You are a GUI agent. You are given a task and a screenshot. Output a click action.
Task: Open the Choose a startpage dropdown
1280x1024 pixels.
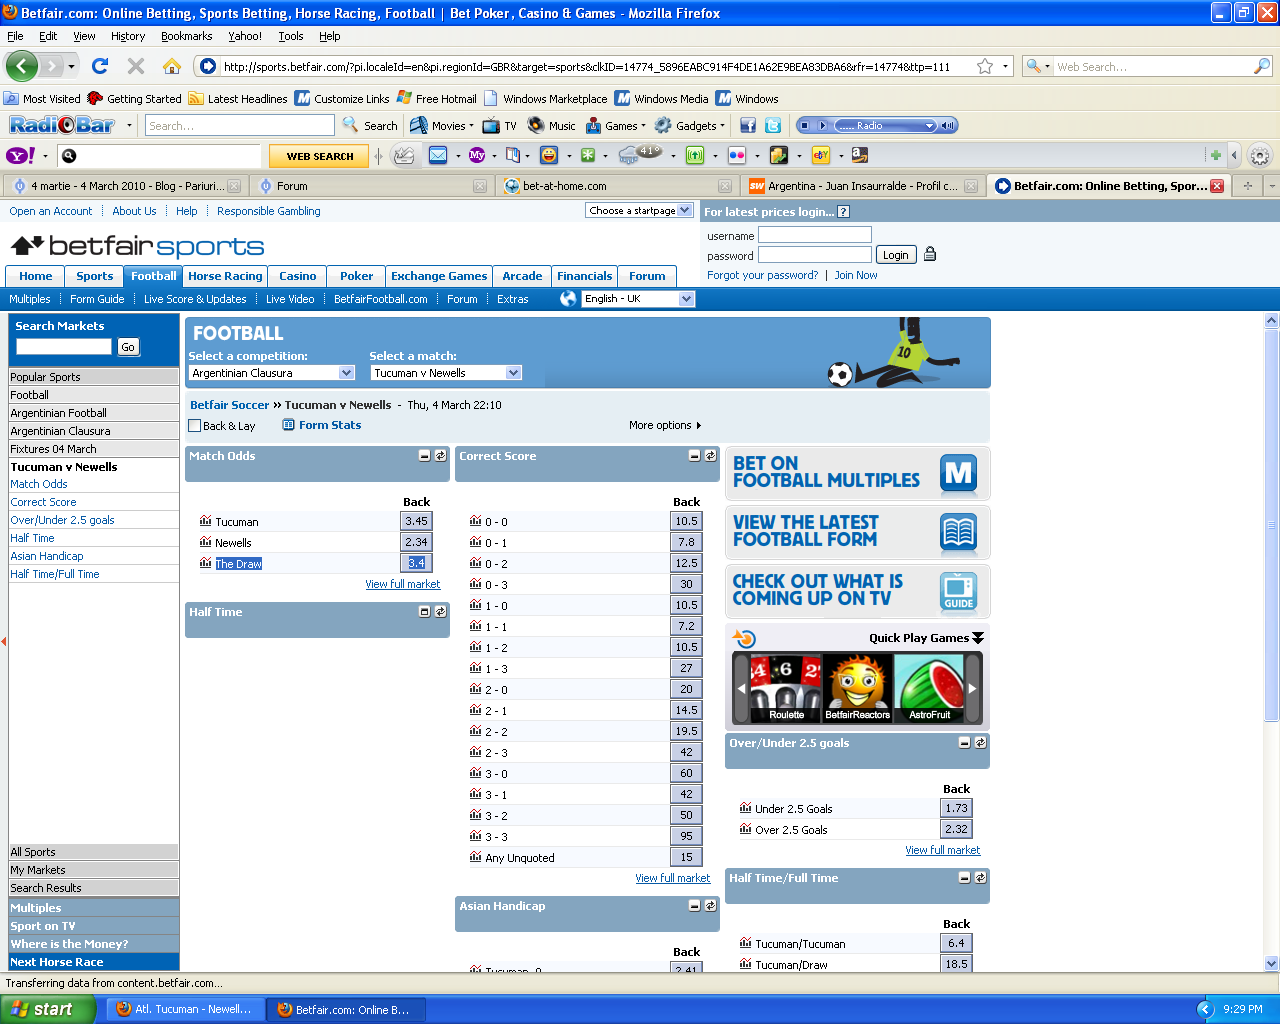click(x=639, y=210)
